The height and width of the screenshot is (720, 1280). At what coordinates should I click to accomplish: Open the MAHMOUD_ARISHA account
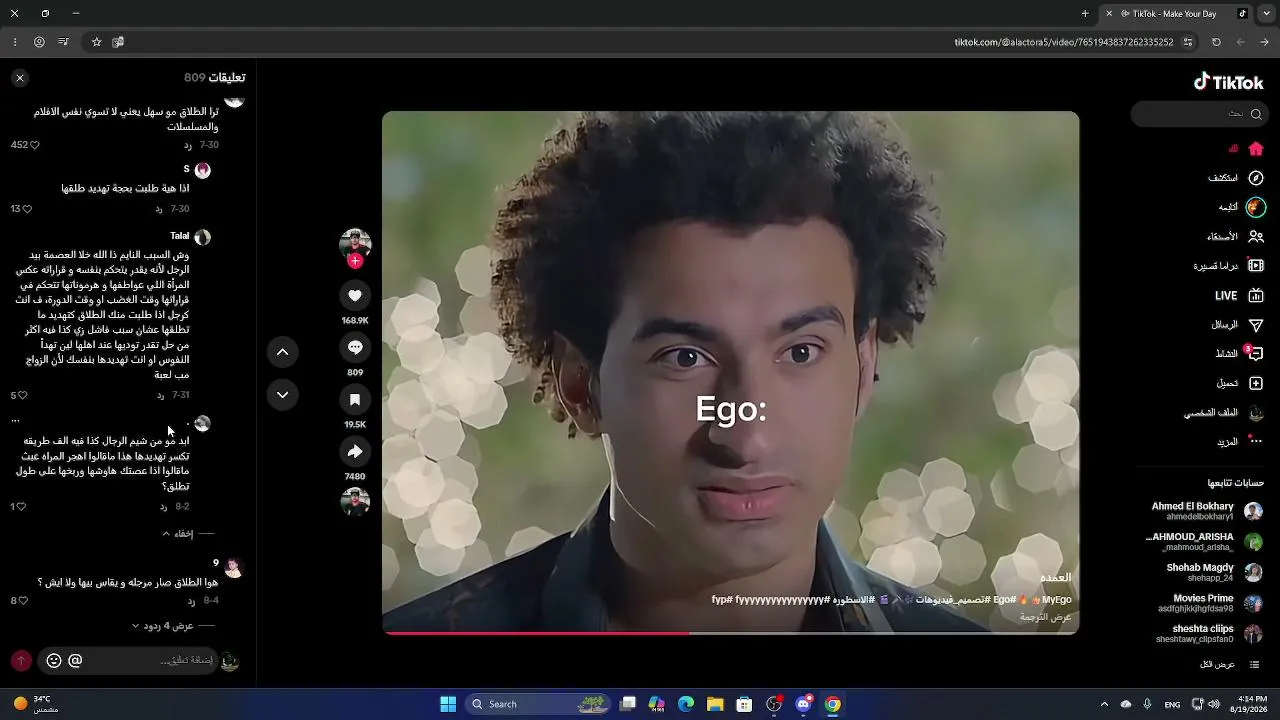(1204, 542)
